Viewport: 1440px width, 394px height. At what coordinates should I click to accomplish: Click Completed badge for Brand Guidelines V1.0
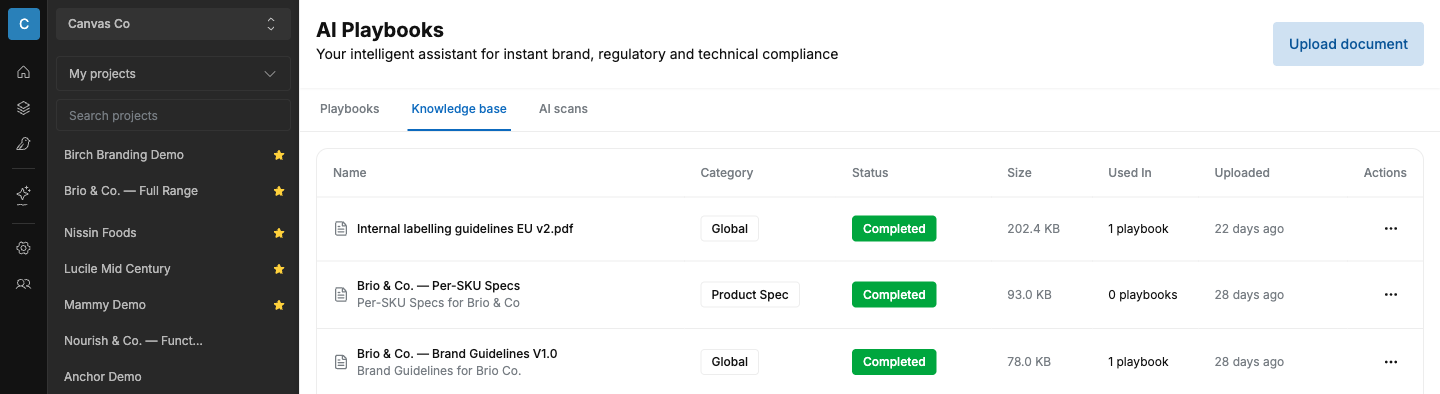(x=894, y=362)
